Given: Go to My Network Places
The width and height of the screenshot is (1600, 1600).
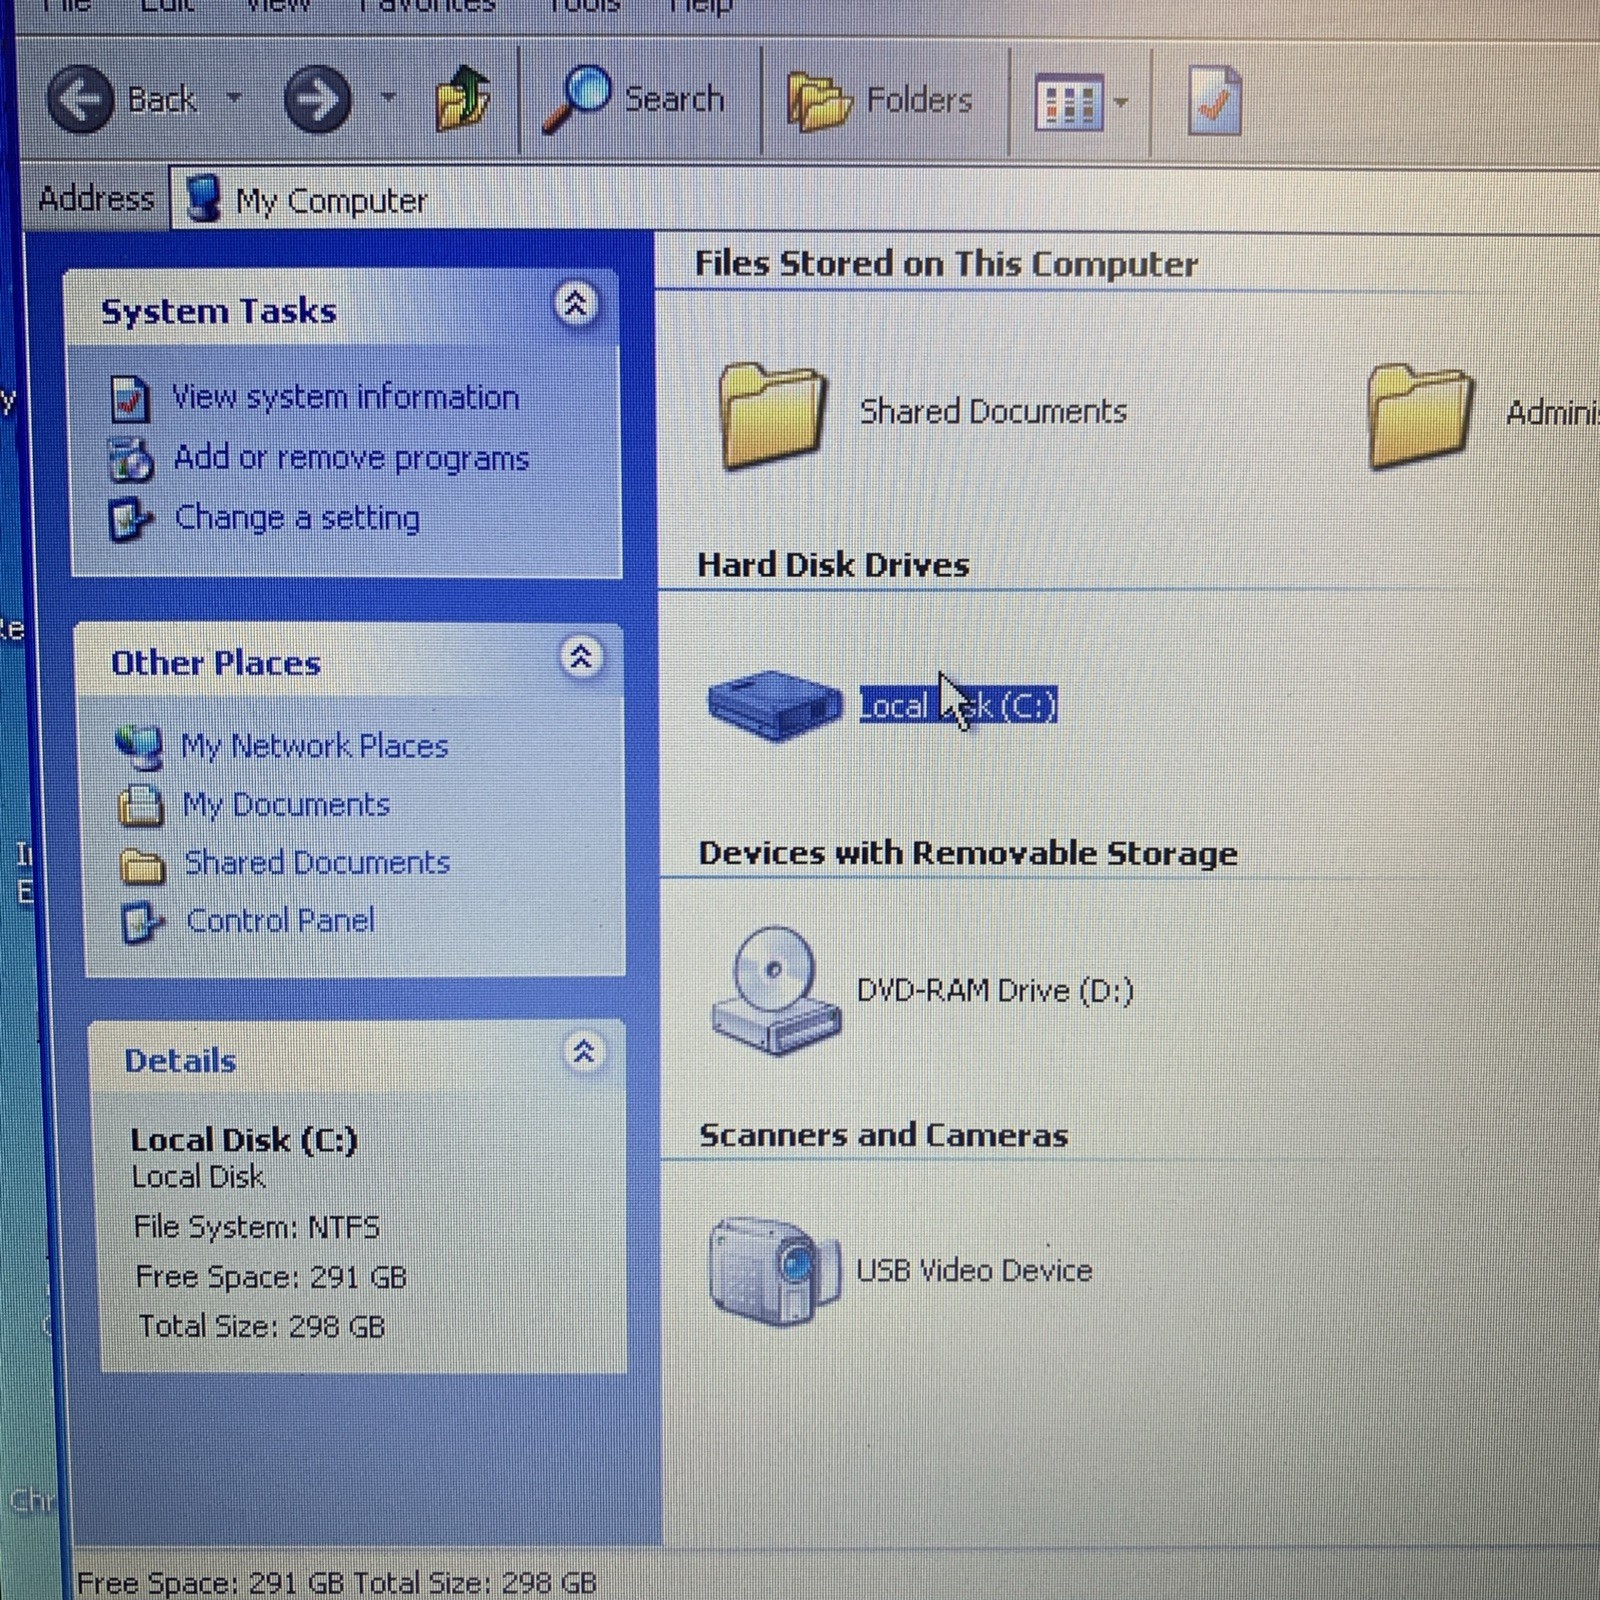Looking at the screenshot, I should (x=314, y=746).
